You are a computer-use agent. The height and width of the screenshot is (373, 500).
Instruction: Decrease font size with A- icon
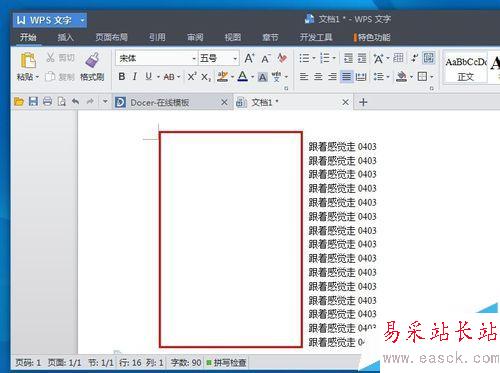[x=266, y=59]
